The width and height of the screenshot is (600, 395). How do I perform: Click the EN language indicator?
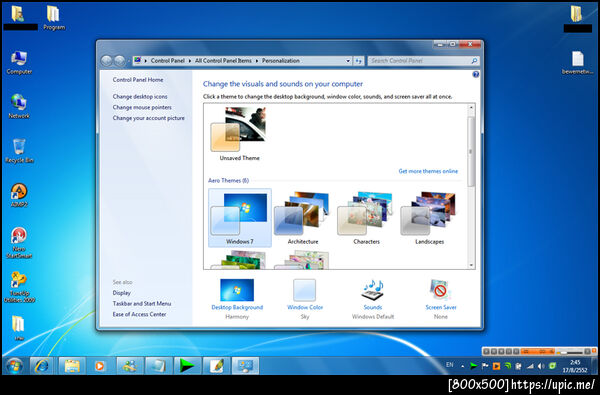click(x=450, y=365)
